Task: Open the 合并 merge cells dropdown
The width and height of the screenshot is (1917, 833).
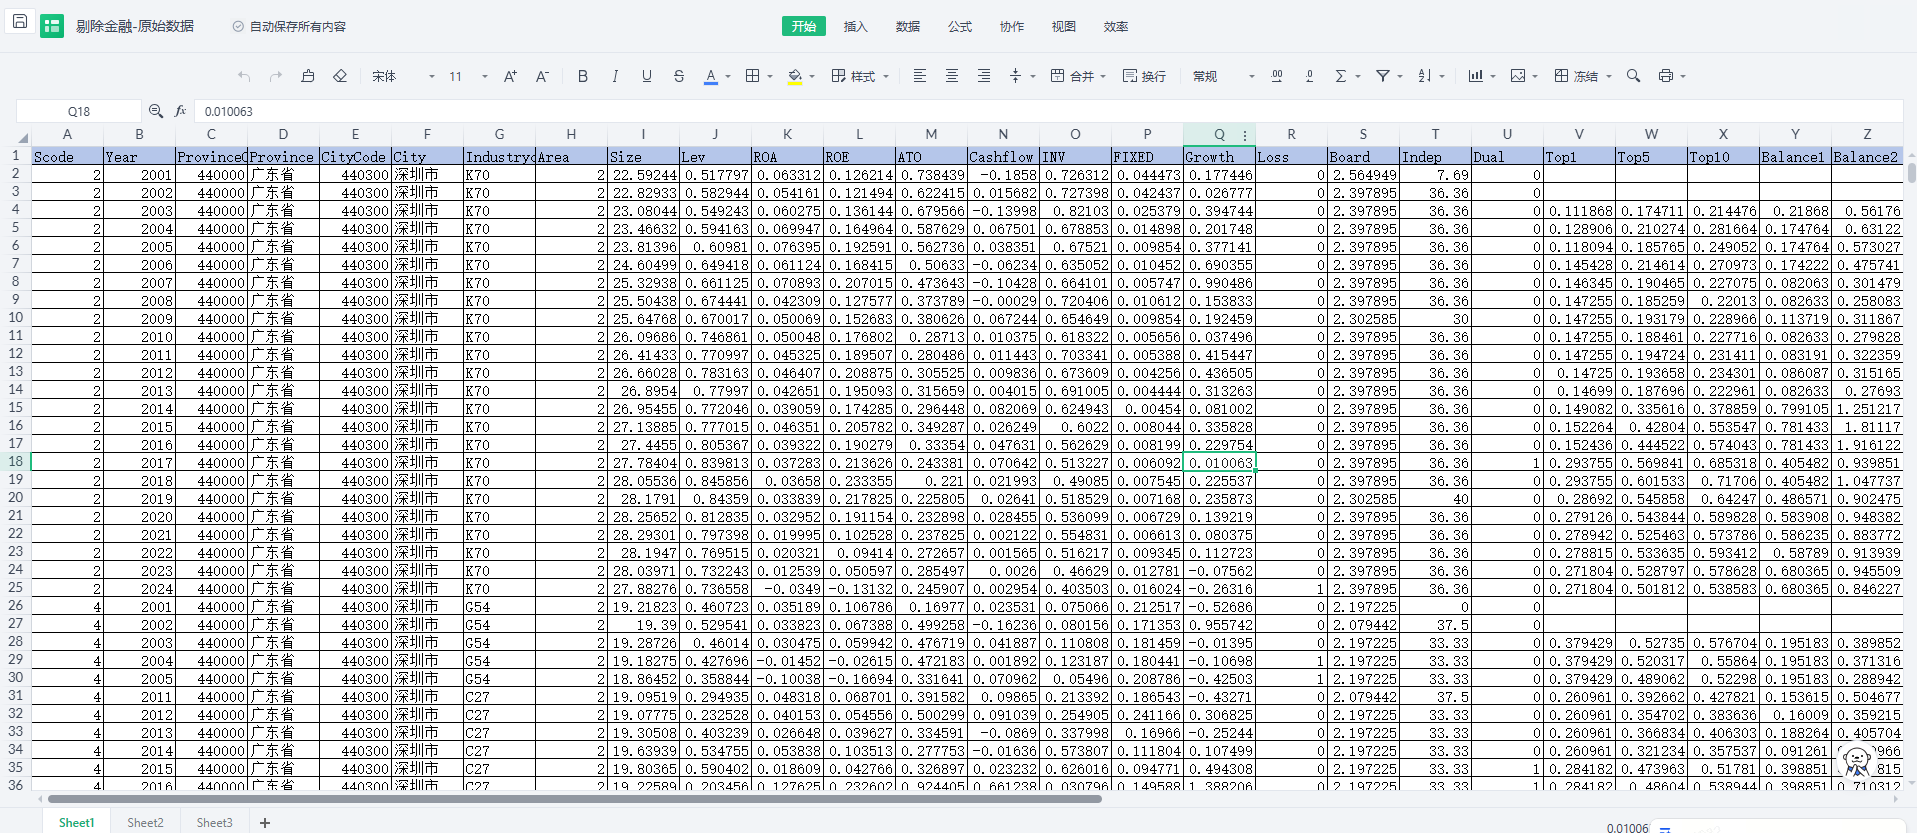Action: click(1078, 76)
